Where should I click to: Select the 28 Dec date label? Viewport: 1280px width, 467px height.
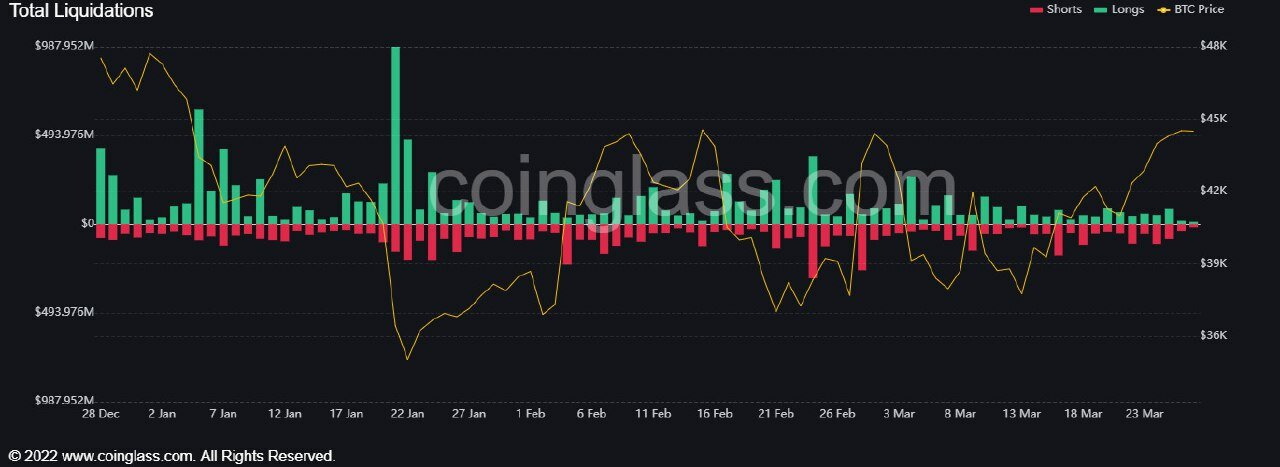pyautogui.click(x=100, y=413)
